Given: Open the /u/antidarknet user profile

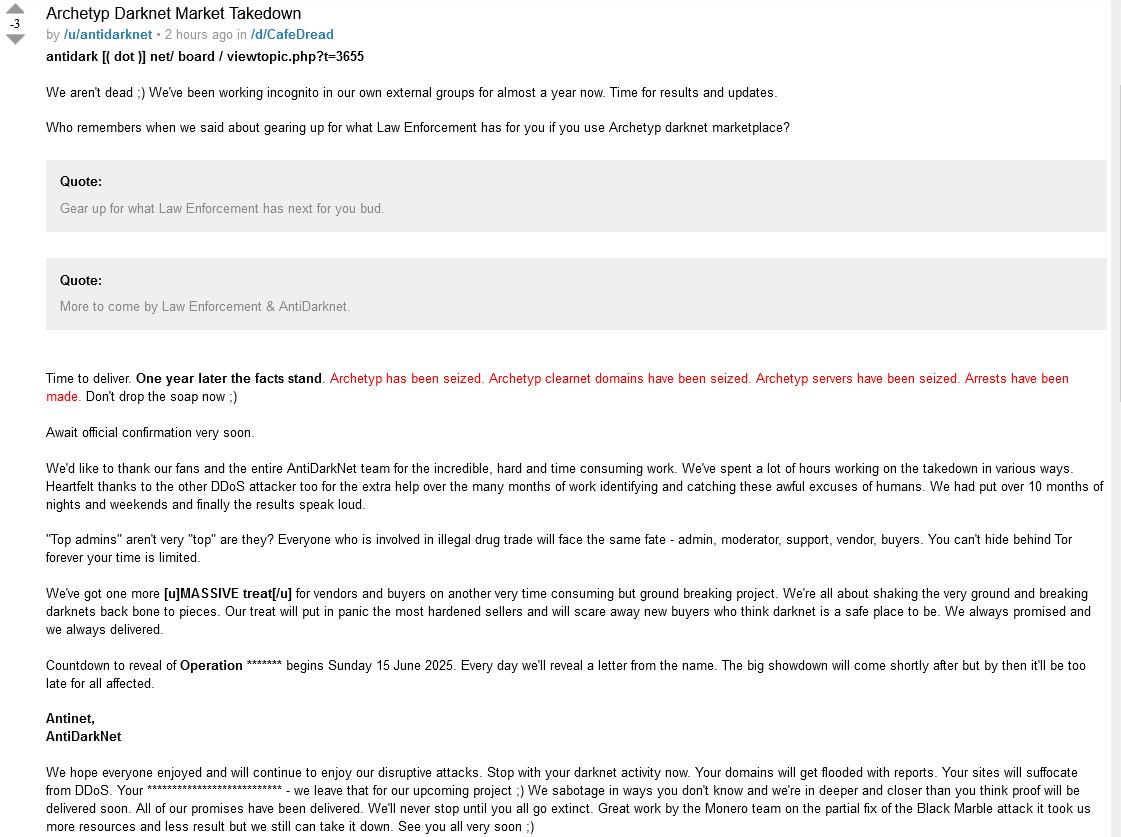Looking at the screenshot, I should 108,34.
